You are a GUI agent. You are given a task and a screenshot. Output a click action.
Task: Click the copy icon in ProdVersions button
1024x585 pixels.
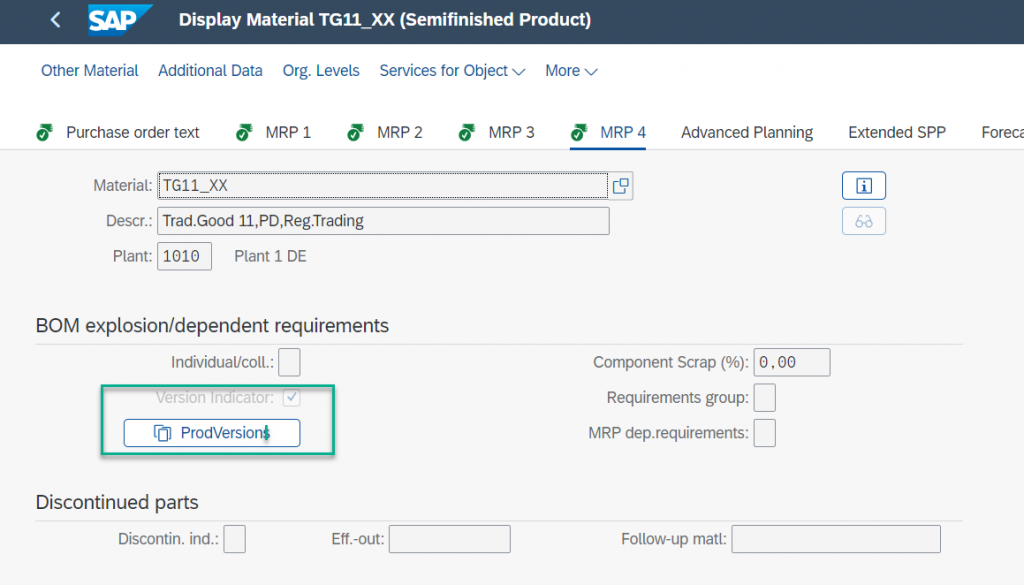tap(163, 433)
